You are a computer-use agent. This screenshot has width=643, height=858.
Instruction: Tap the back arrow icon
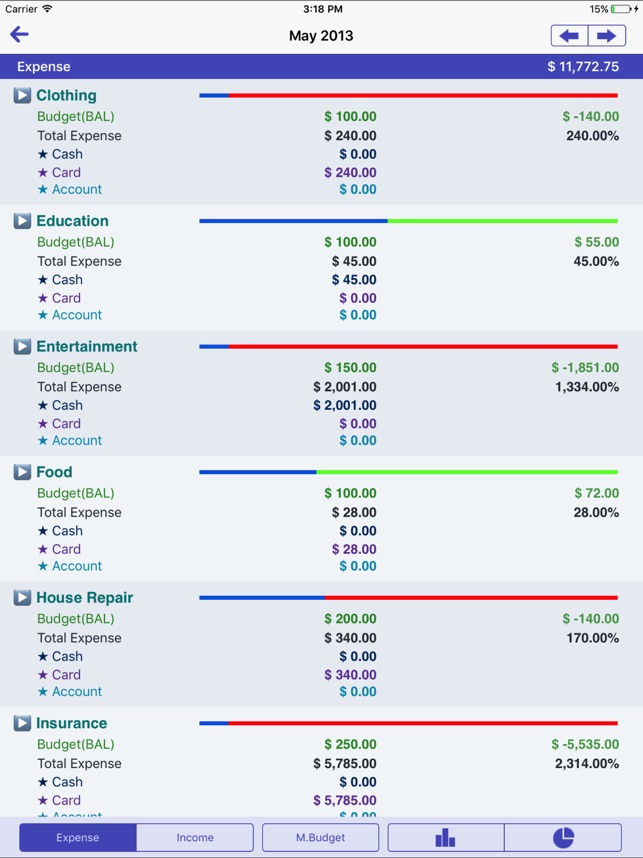point(19,35)
